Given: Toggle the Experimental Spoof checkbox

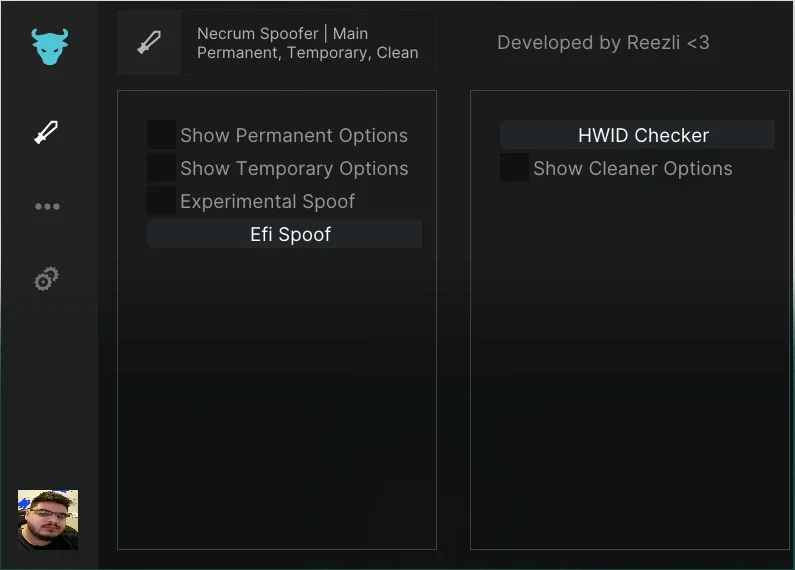Looking at the screenshot, I should click(161, 201).
